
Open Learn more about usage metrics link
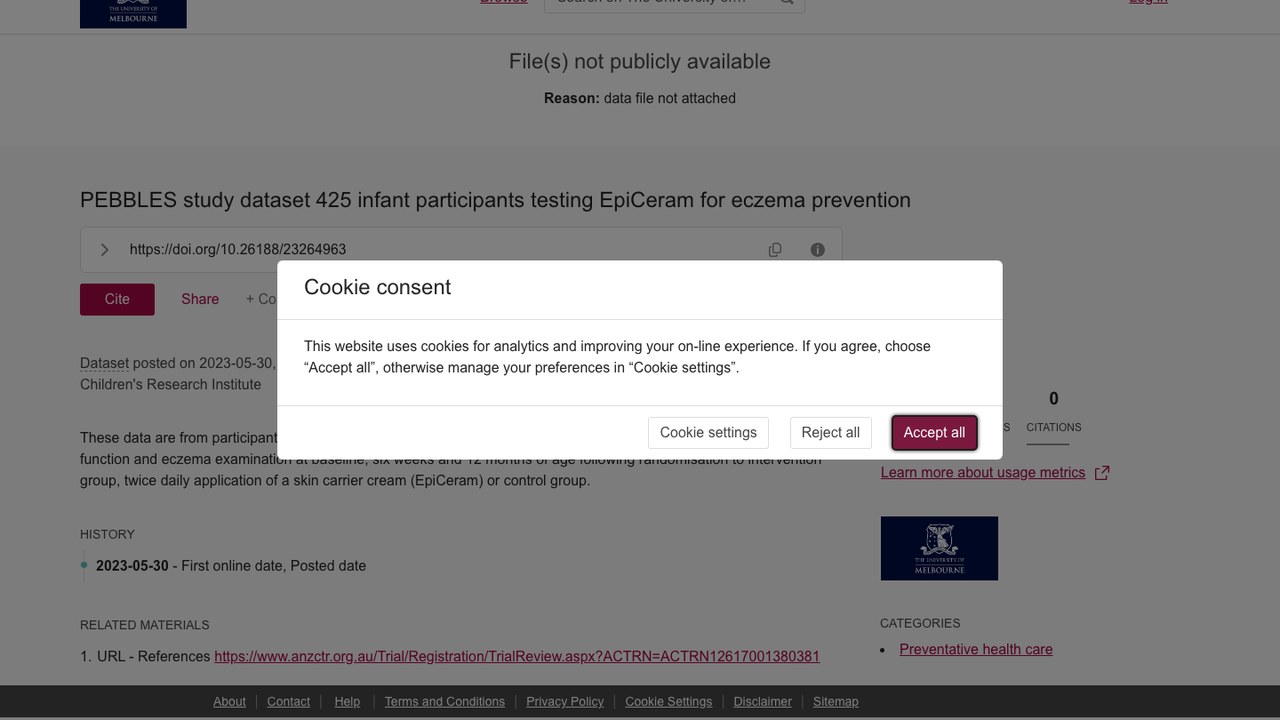pyautogui.click(x=983, y=473)
